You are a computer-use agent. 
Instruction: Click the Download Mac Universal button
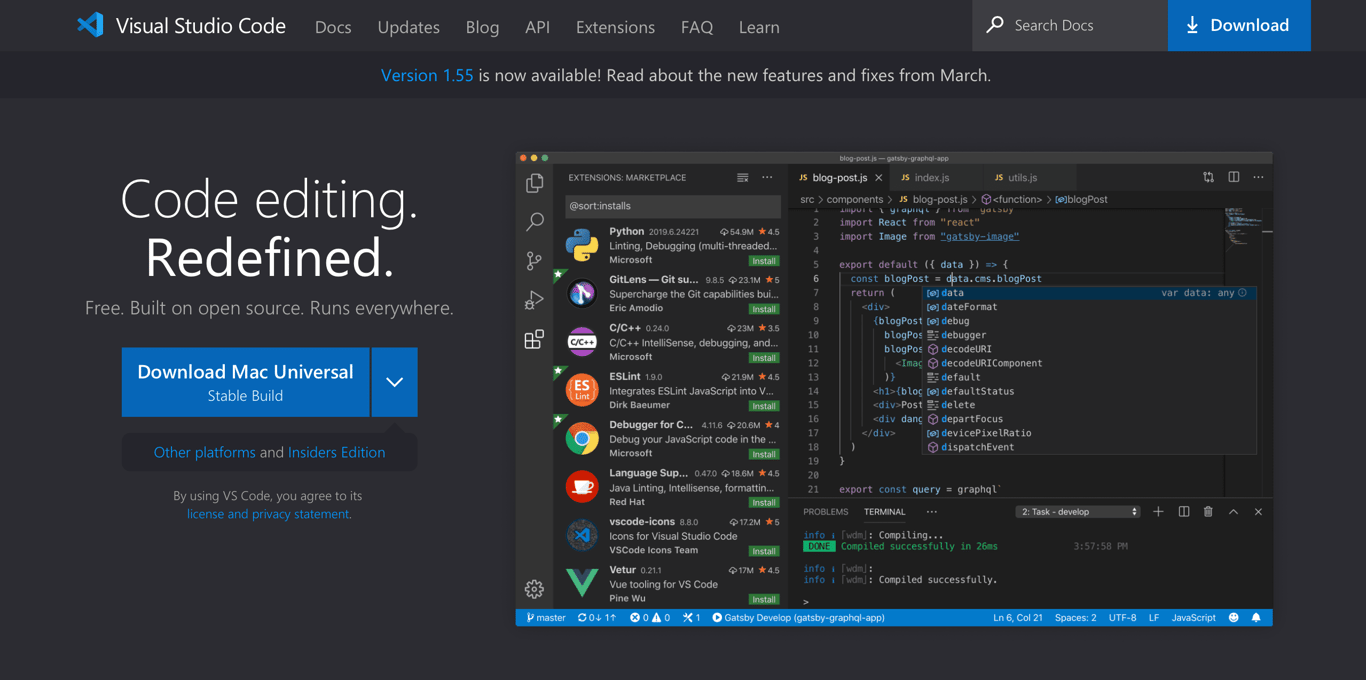point(245,382)
